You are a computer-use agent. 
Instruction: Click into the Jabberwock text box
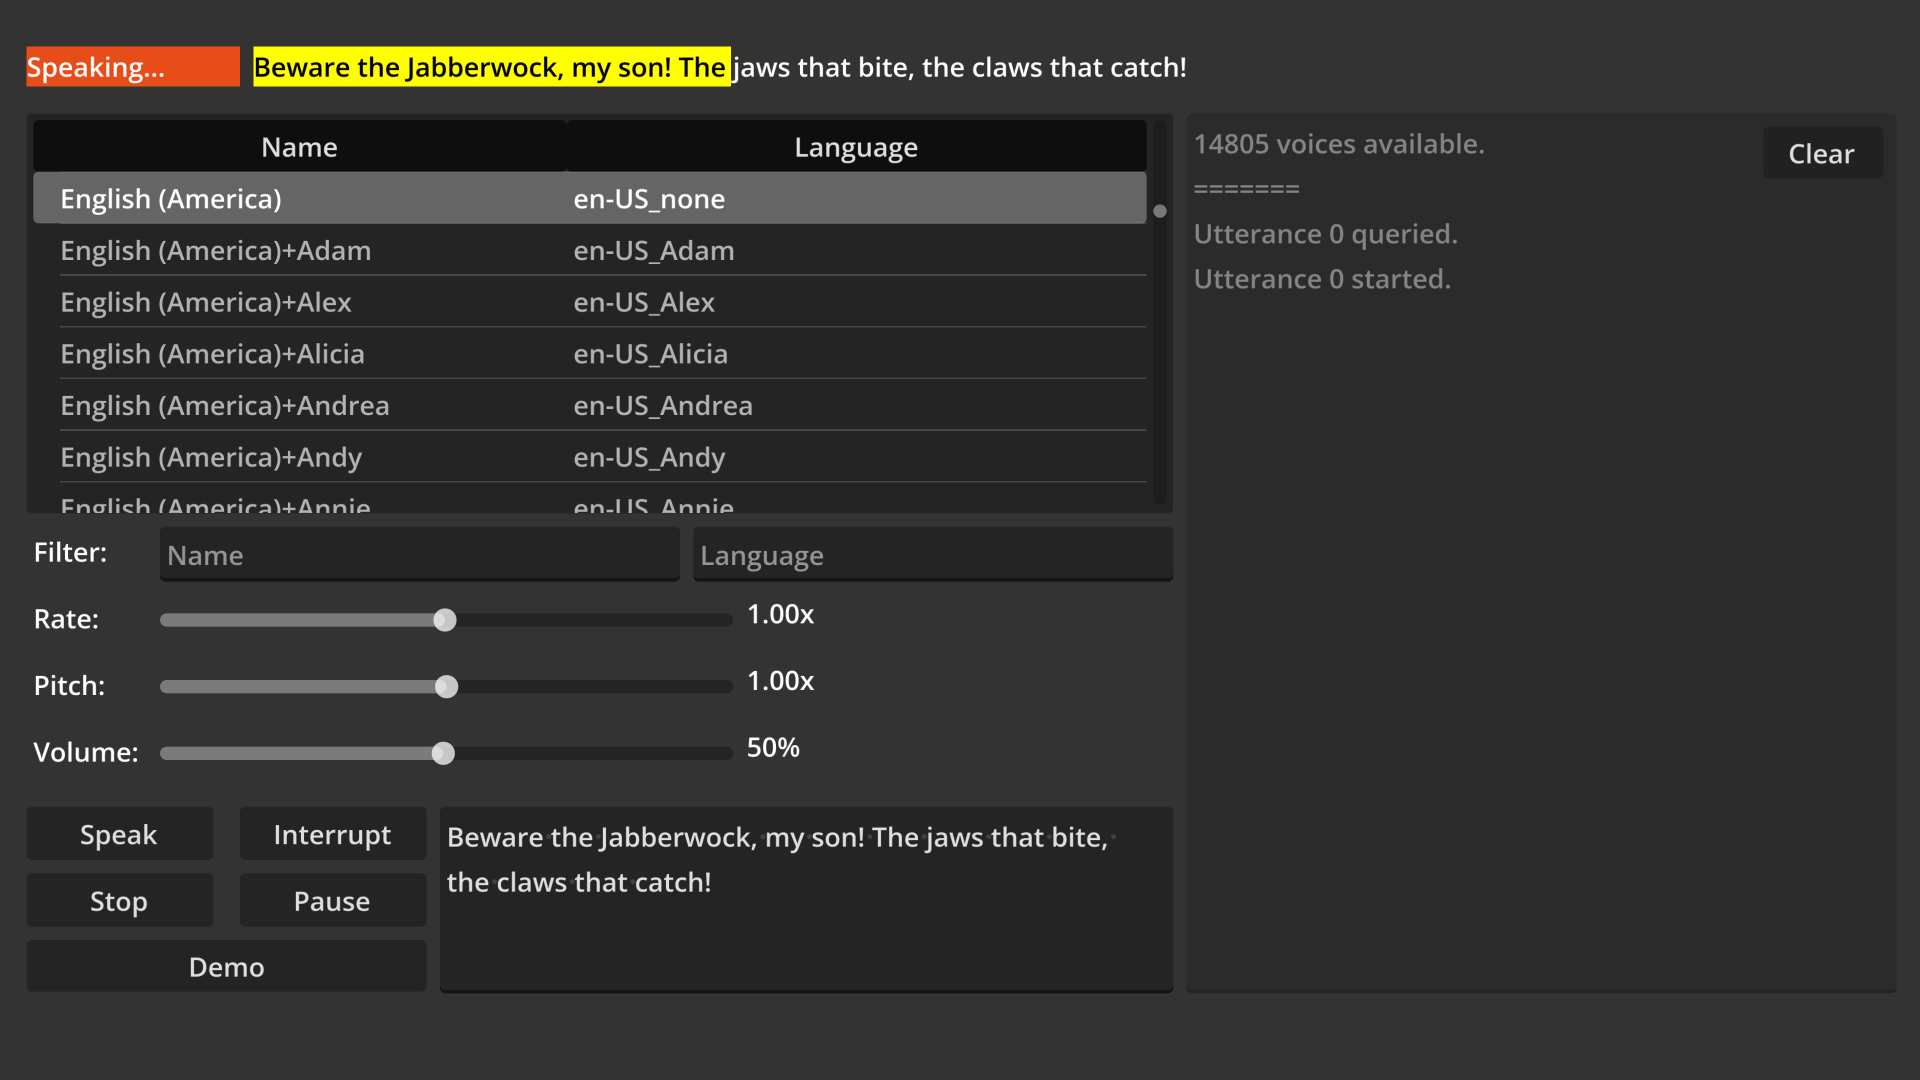click(806, 899)
